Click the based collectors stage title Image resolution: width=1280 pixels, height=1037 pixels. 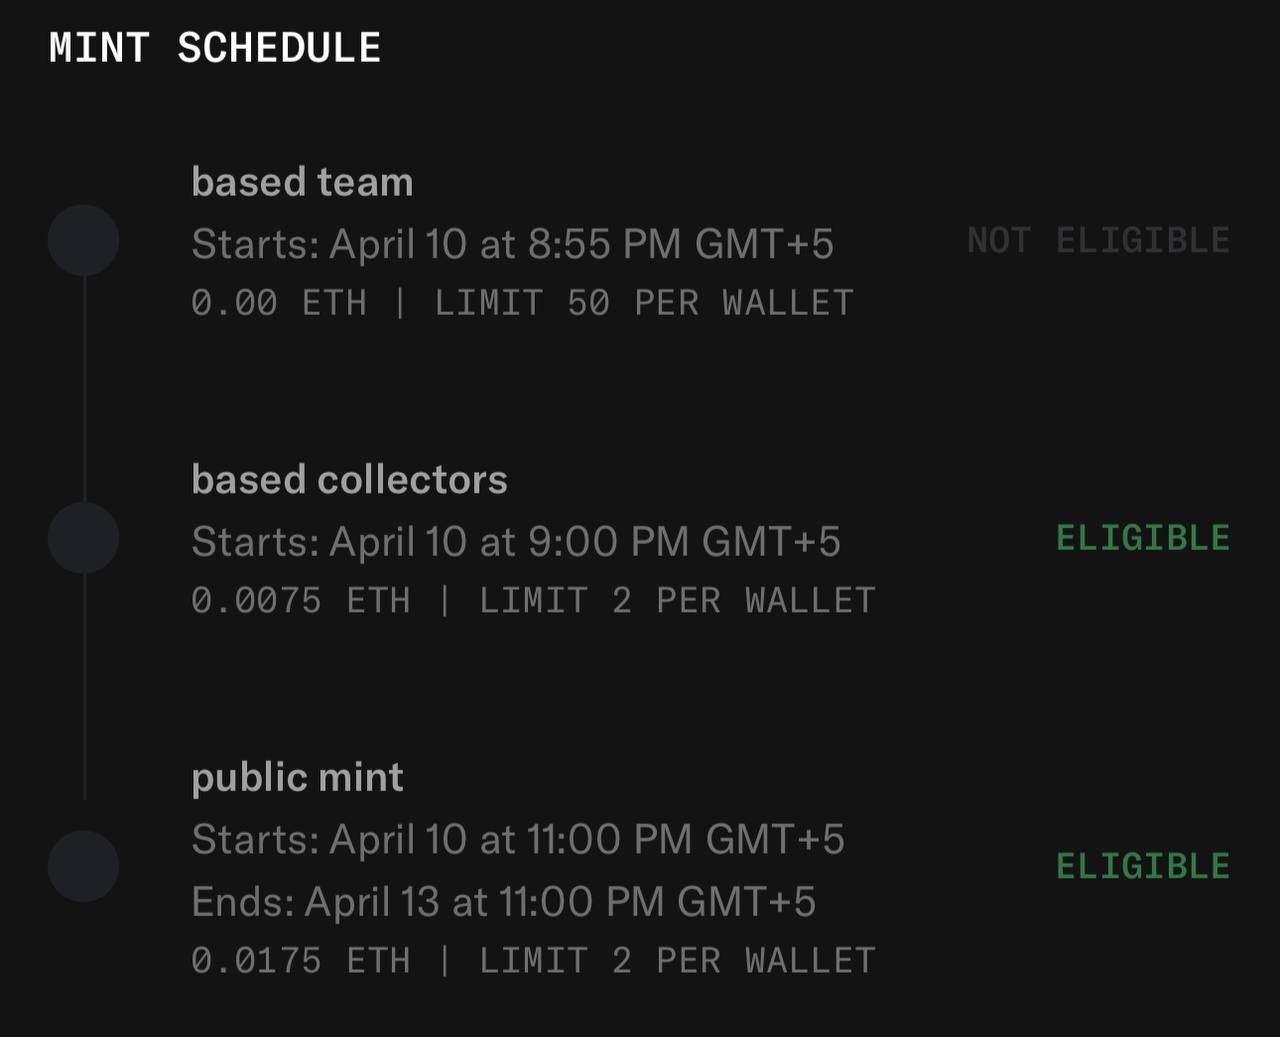(349, 480)
